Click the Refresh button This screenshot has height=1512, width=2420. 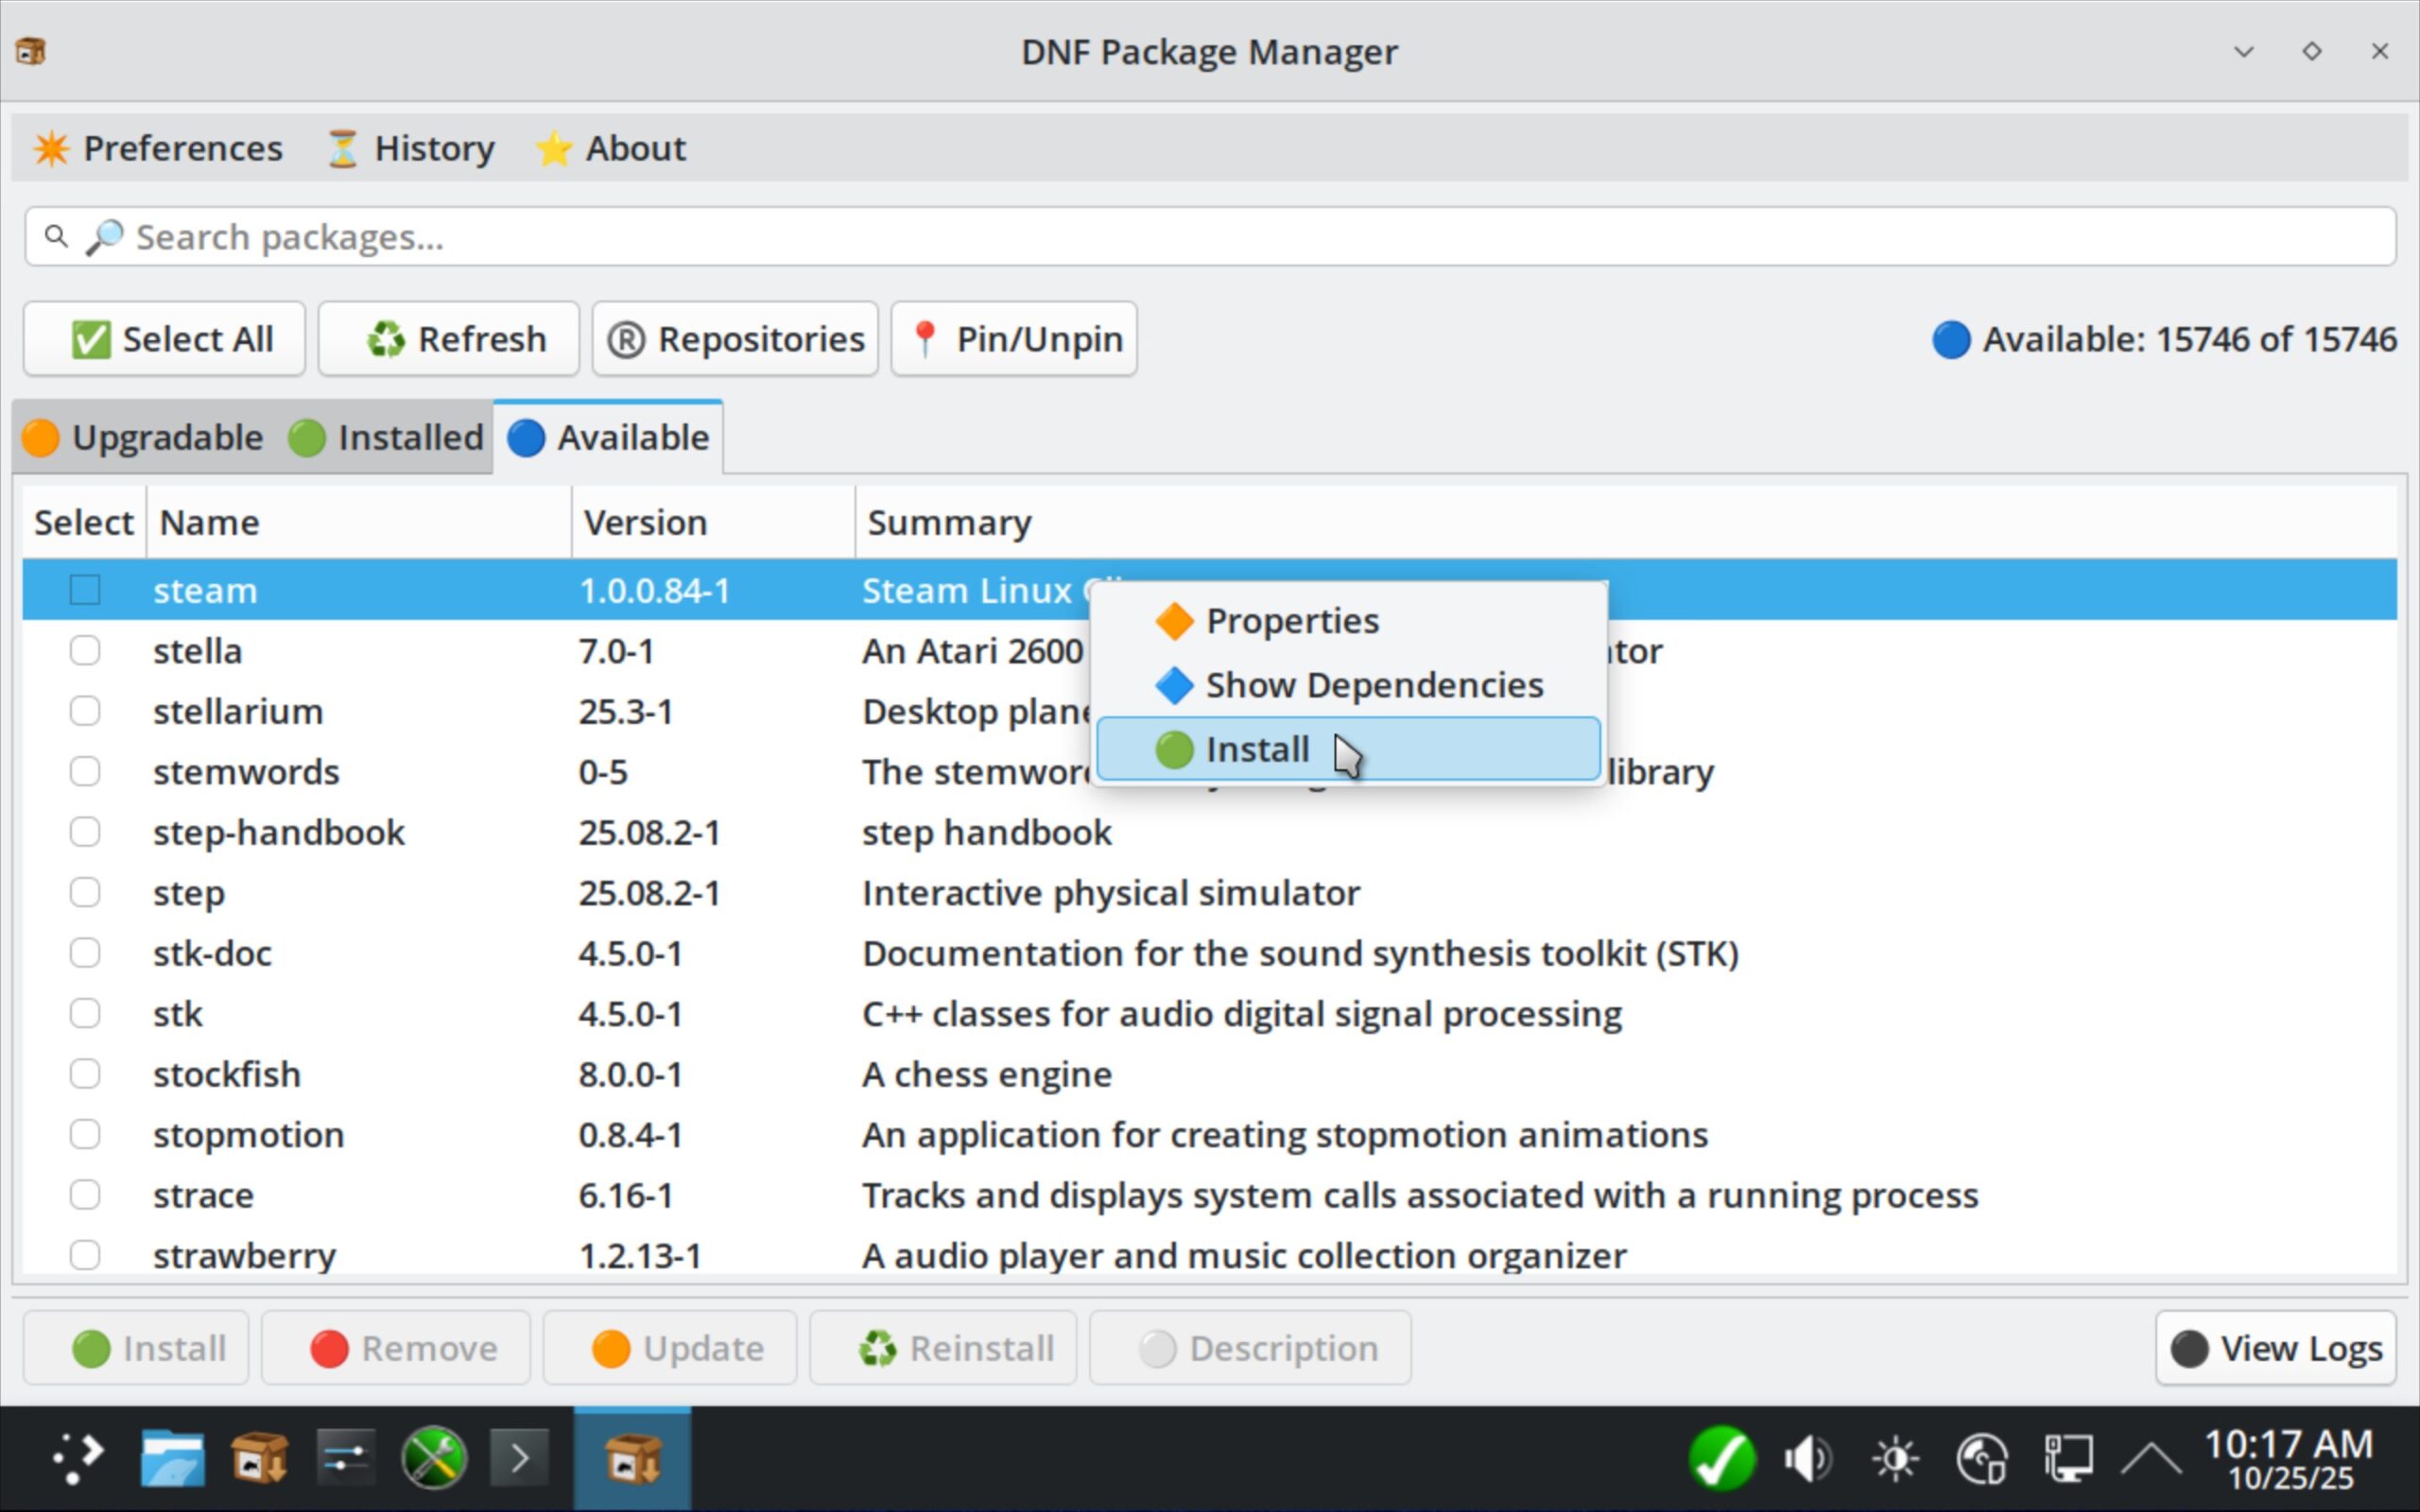449,339
